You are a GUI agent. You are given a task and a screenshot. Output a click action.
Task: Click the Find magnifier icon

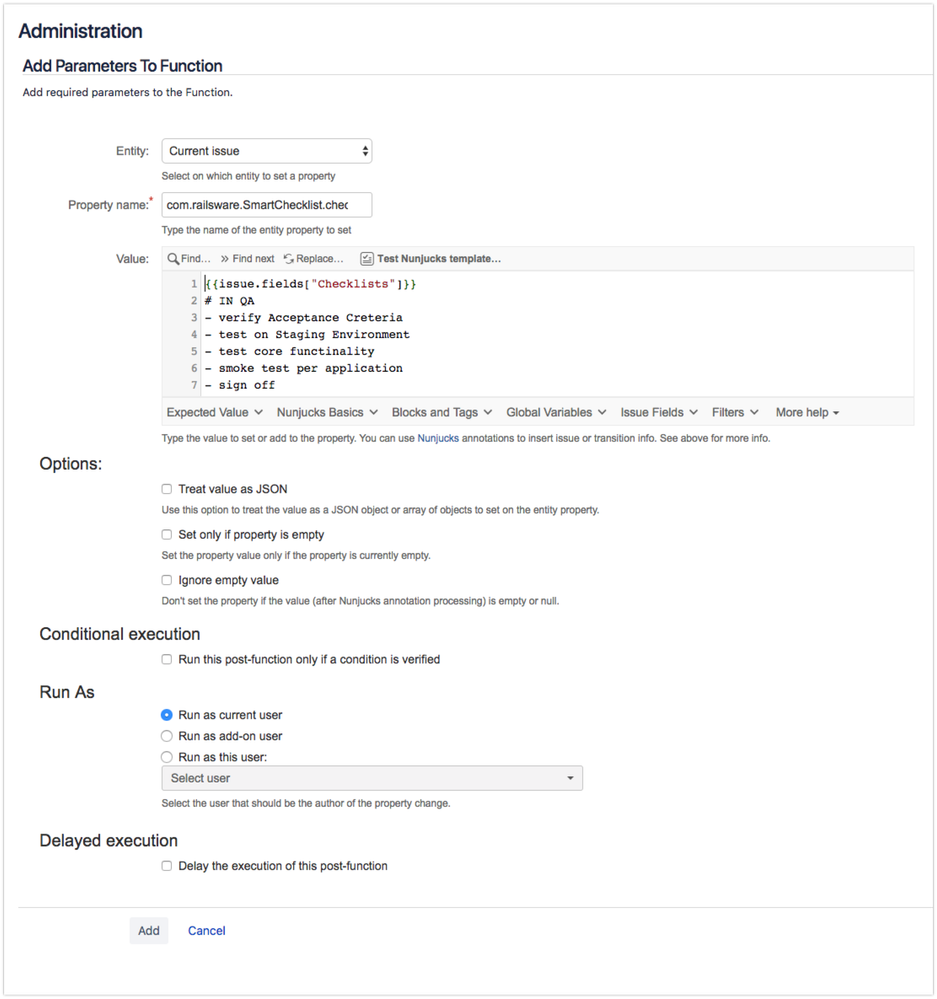(173, 259)
